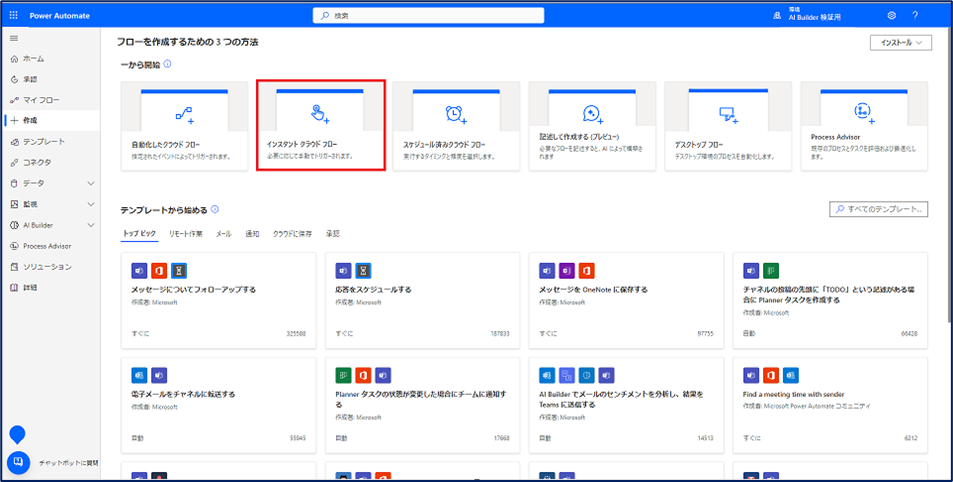Switch to 承認 template tab
This screenshot has height=482, width=953.
click(x=332, y=234)
